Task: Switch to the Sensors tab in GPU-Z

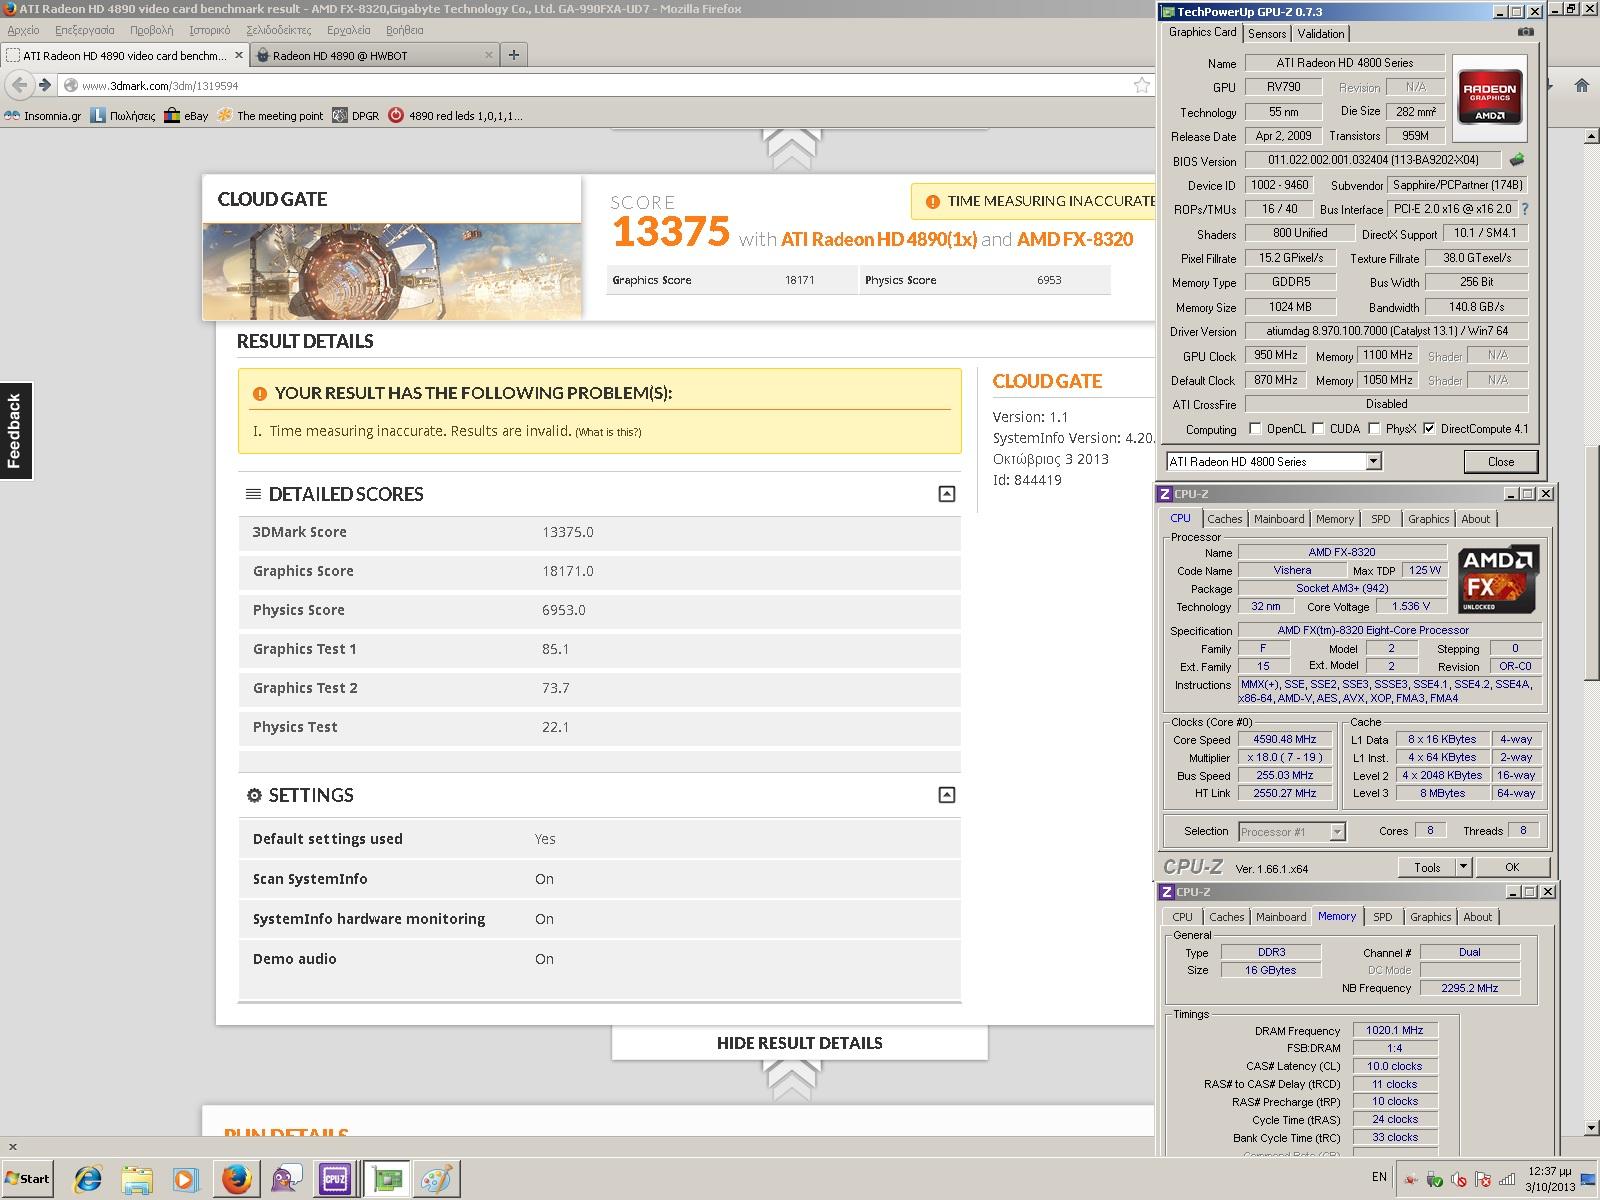Action: pos(1267,34)
